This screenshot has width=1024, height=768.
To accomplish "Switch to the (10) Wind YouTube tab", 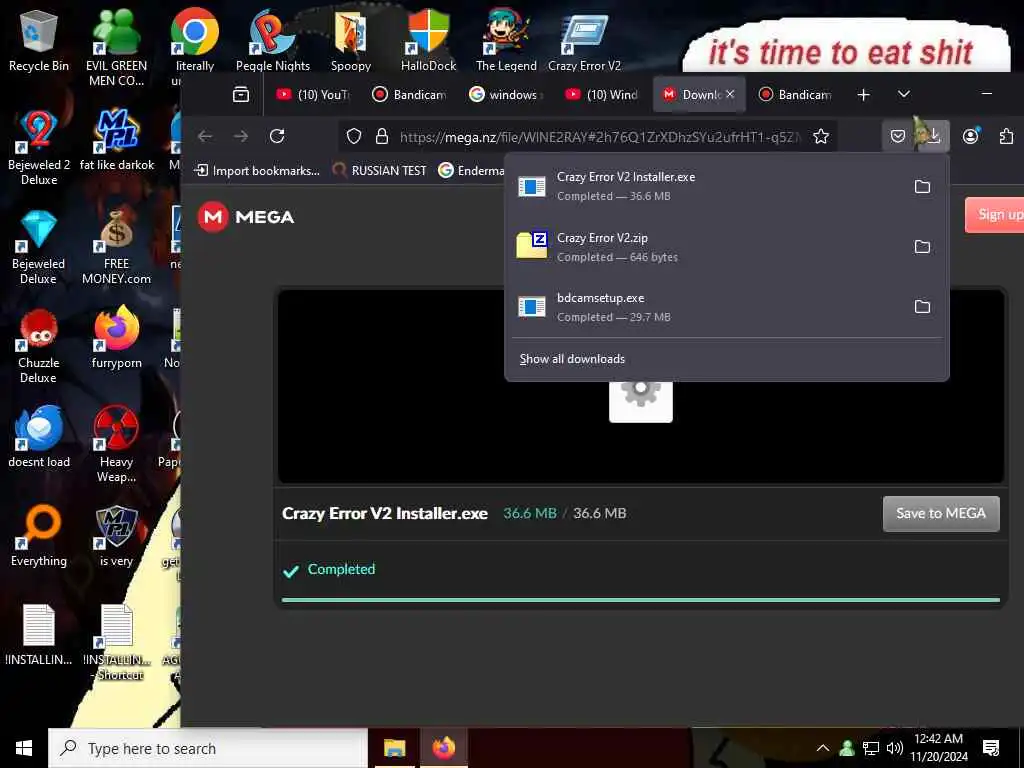I will coord(602,95).
